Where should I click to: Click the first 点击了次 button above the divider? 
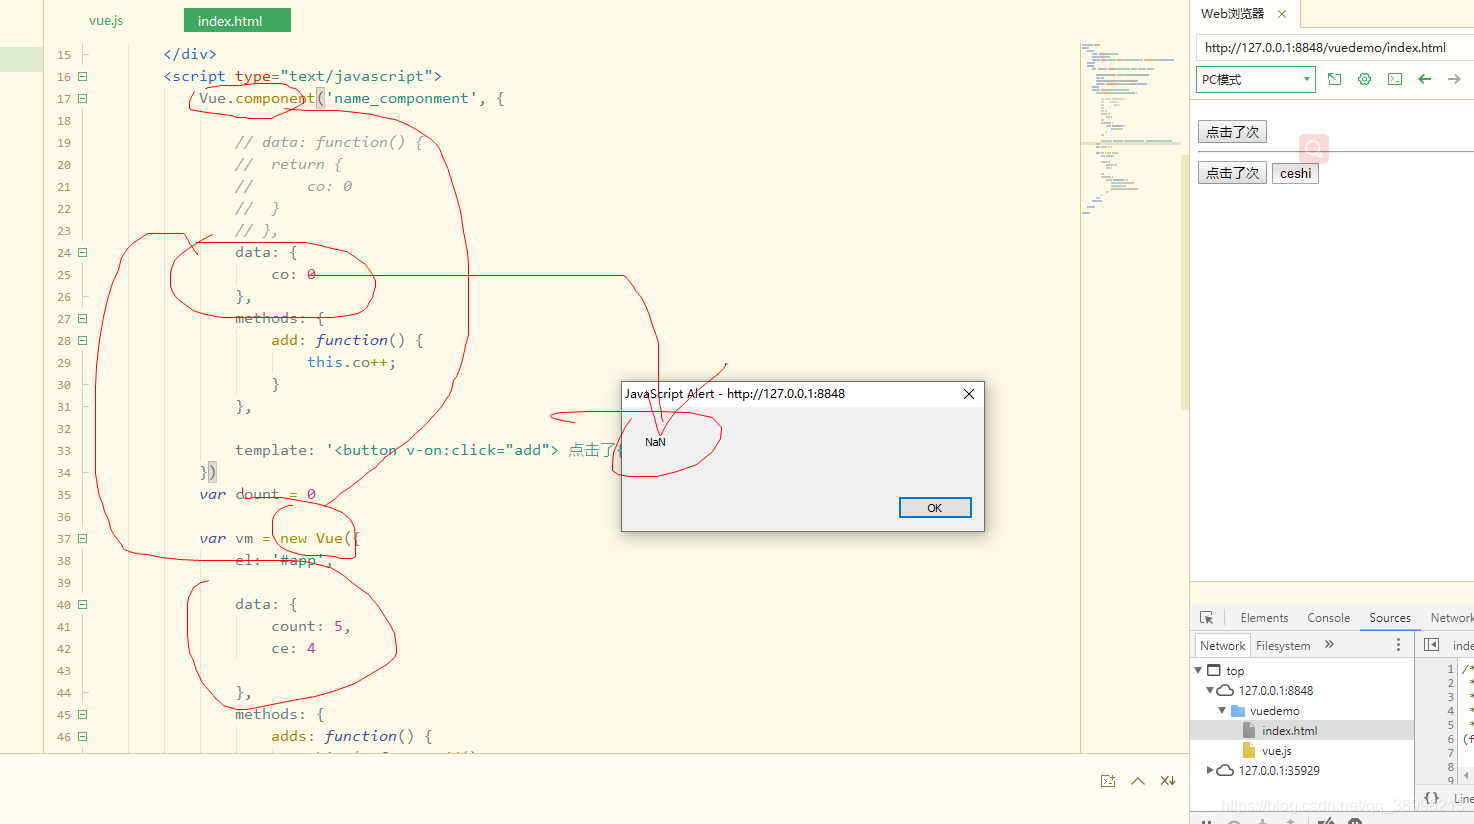click(x=1232, y=132)
